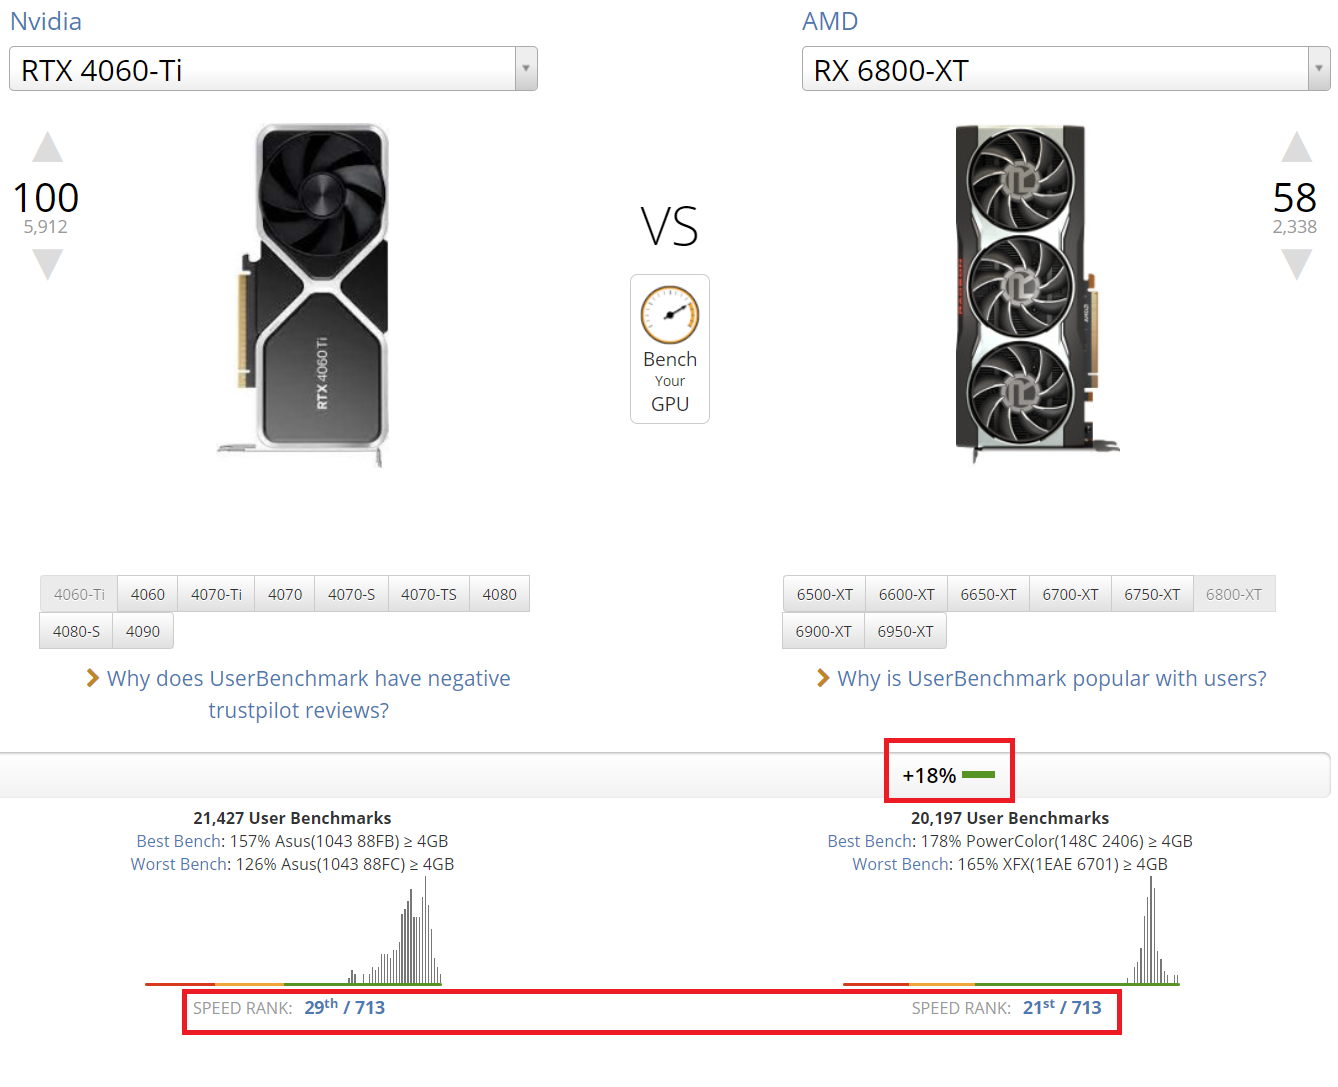
Task: Downvote the RTX 4060-Ti with down arrow
Action: 47,265
